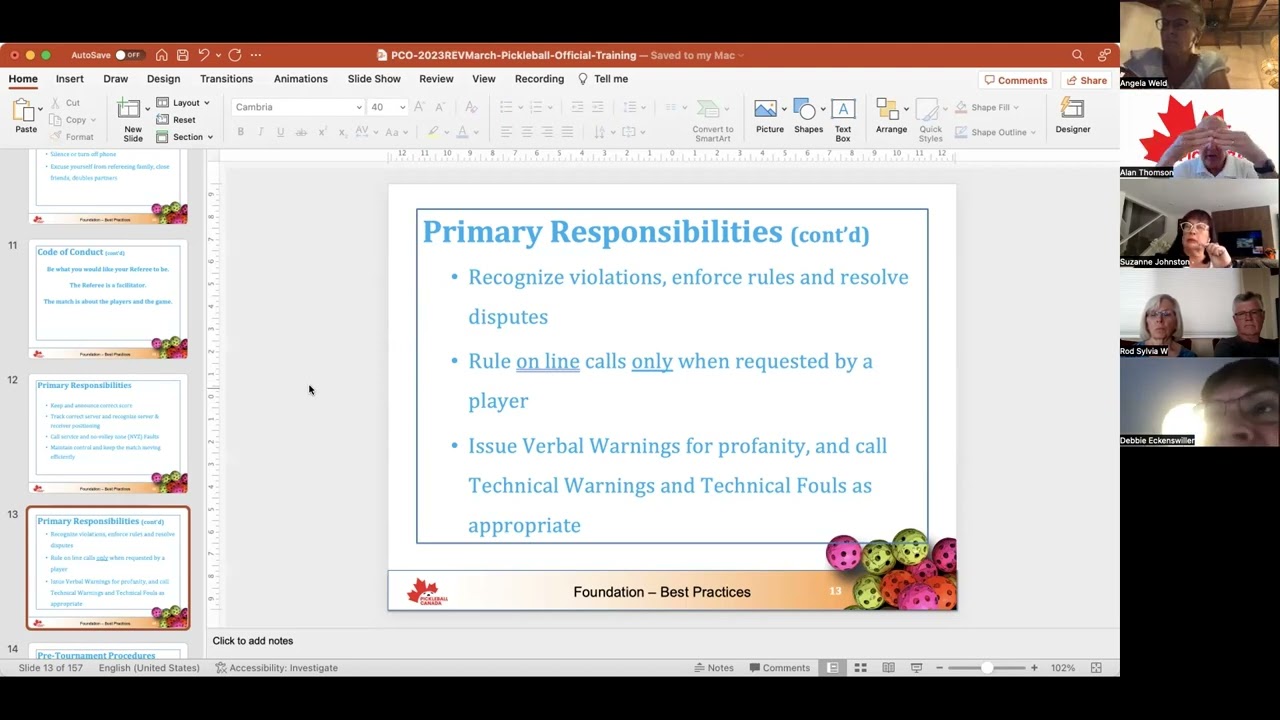Switch to Slide Sorter view icon
The height and width of the screenshot is (720, 1280).
point(860,668)
